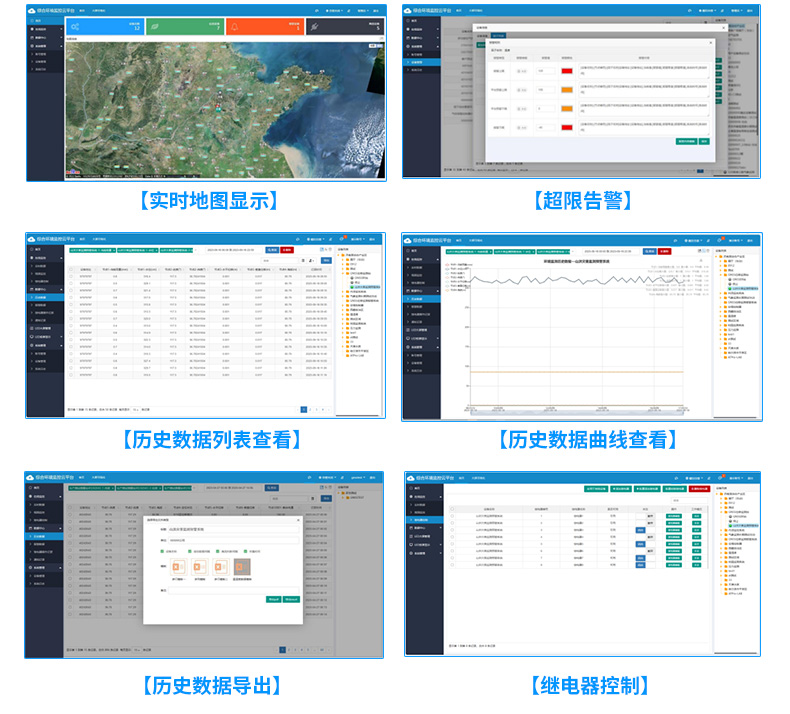This screenshot has height=714, width=790.
Task: Go to page 1 in history list pagination
Action: click(305, 410)
